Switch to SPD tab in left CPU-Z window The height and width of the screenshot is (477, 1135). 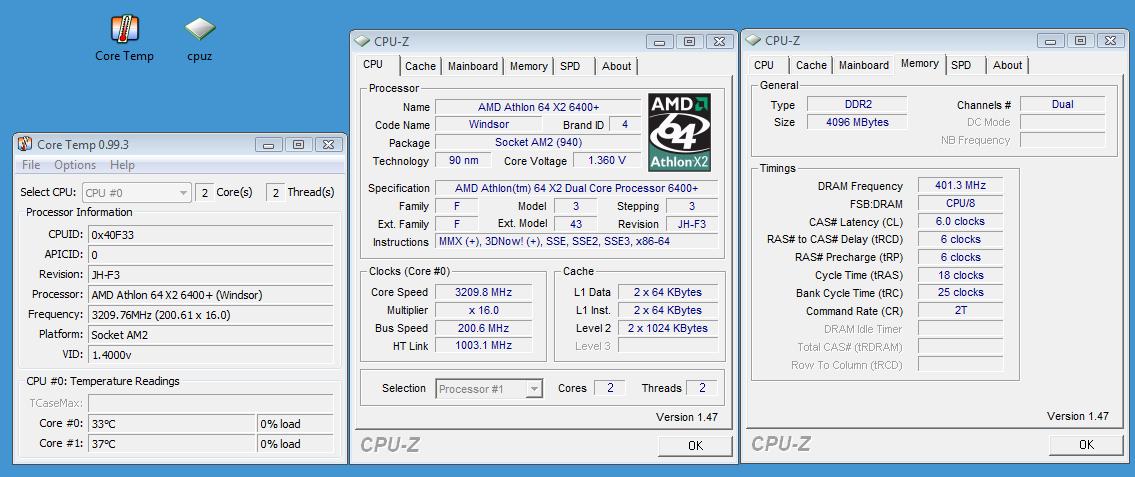570,66
